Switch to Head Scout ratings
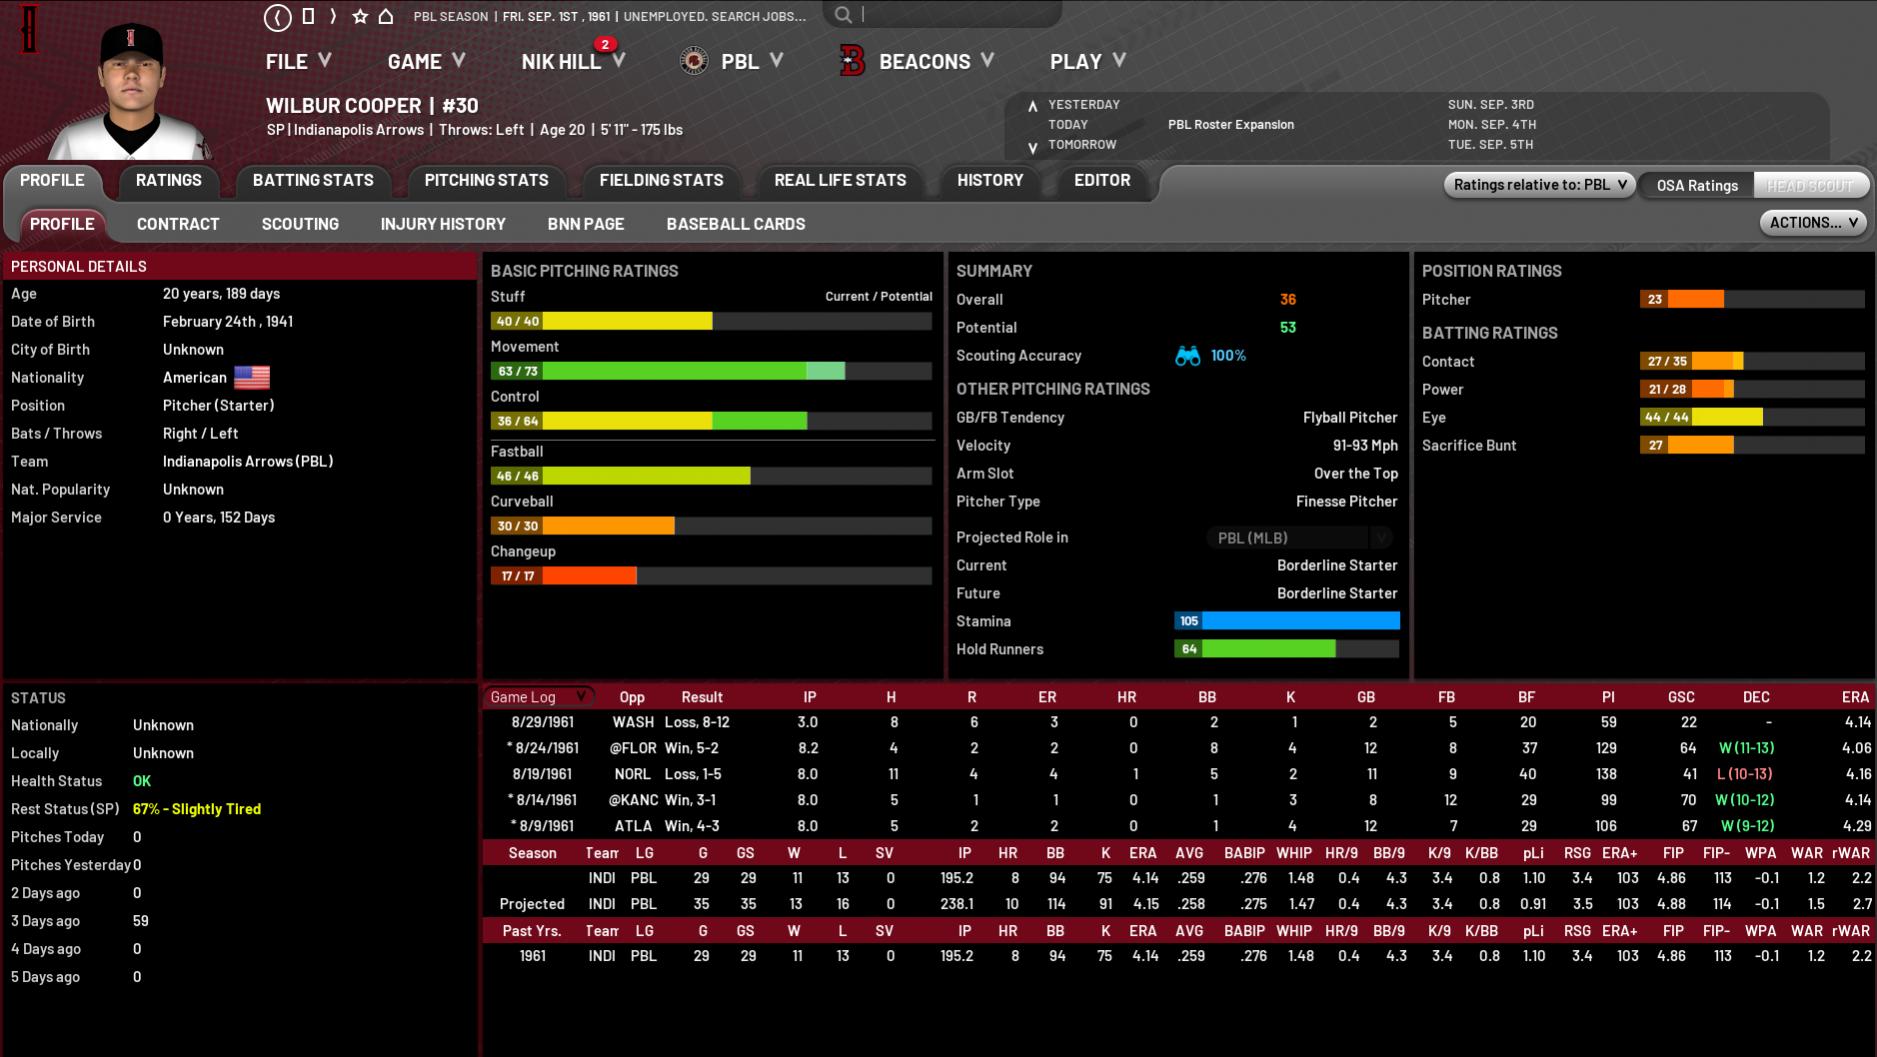The width and height of the screenshot is (1877, 1057). (1809, 185)
